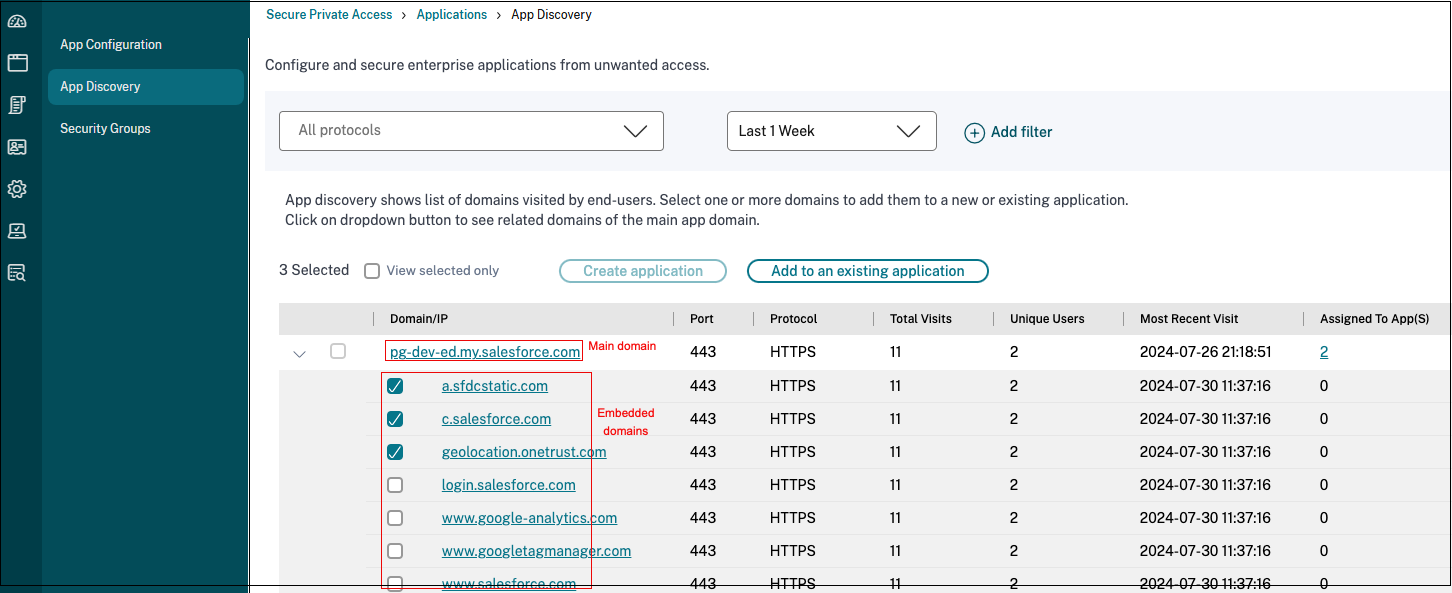Open the dashboard gauge icon in sidebar
Viewport: 1452px width, 593px height.
point(17,22)
